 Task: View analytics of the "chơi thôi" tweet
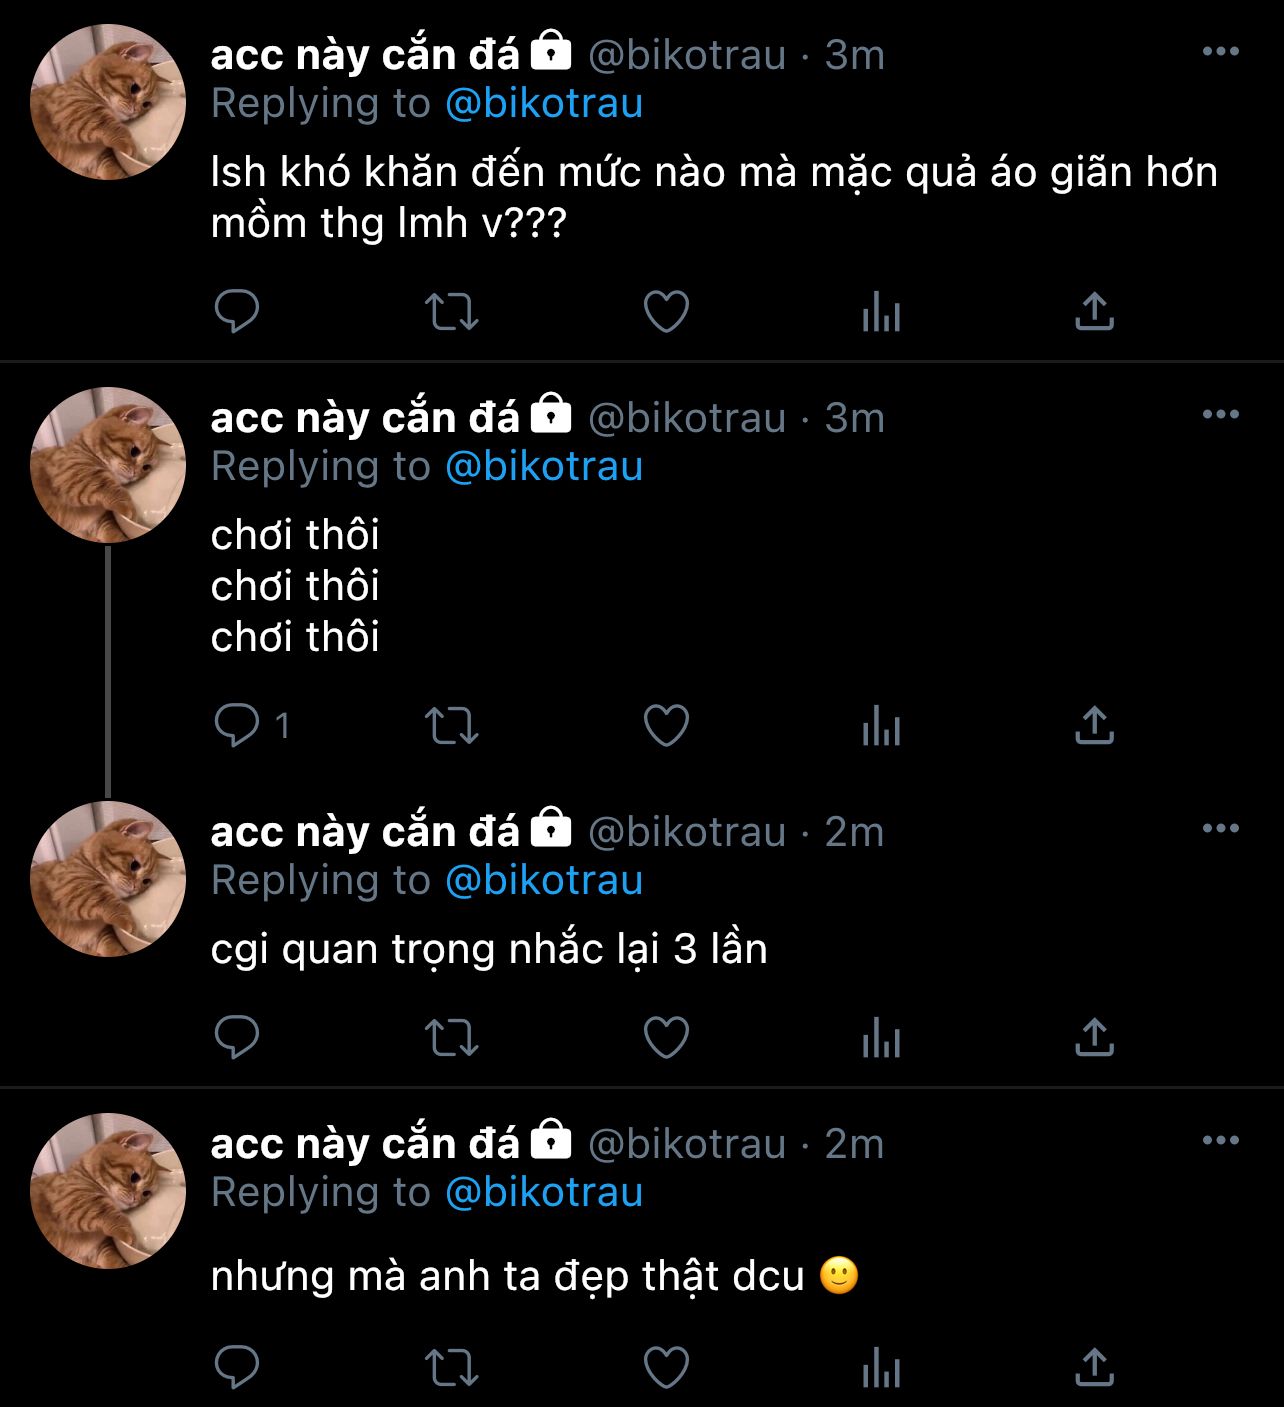(x=881, y=725)
